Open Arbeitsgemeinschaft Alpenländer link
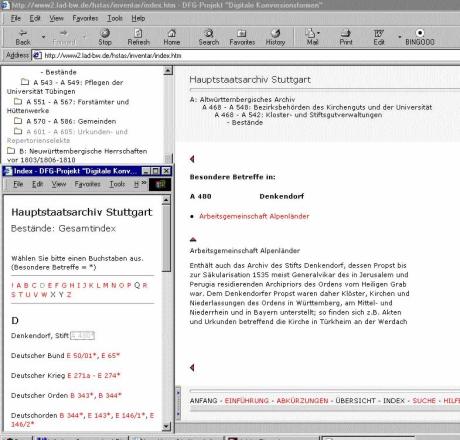 point(254,216)
